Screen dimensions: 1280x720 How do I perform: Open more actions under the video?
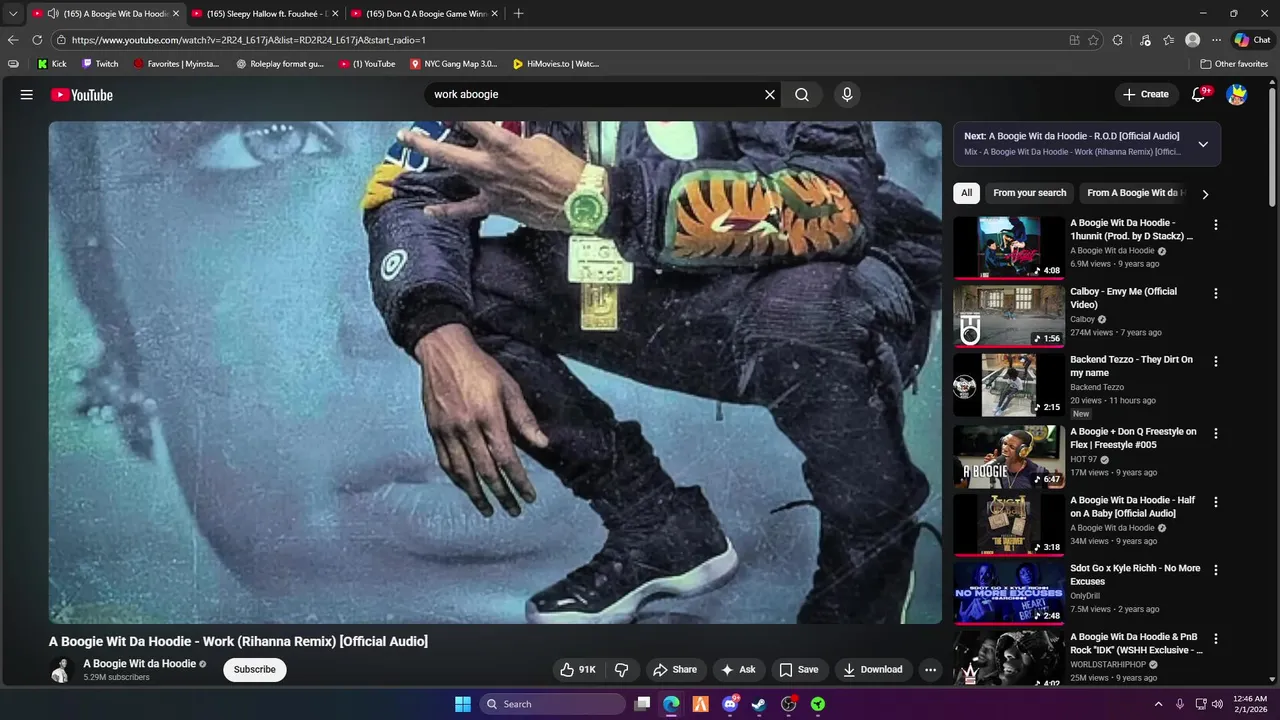tap(931, 670)
